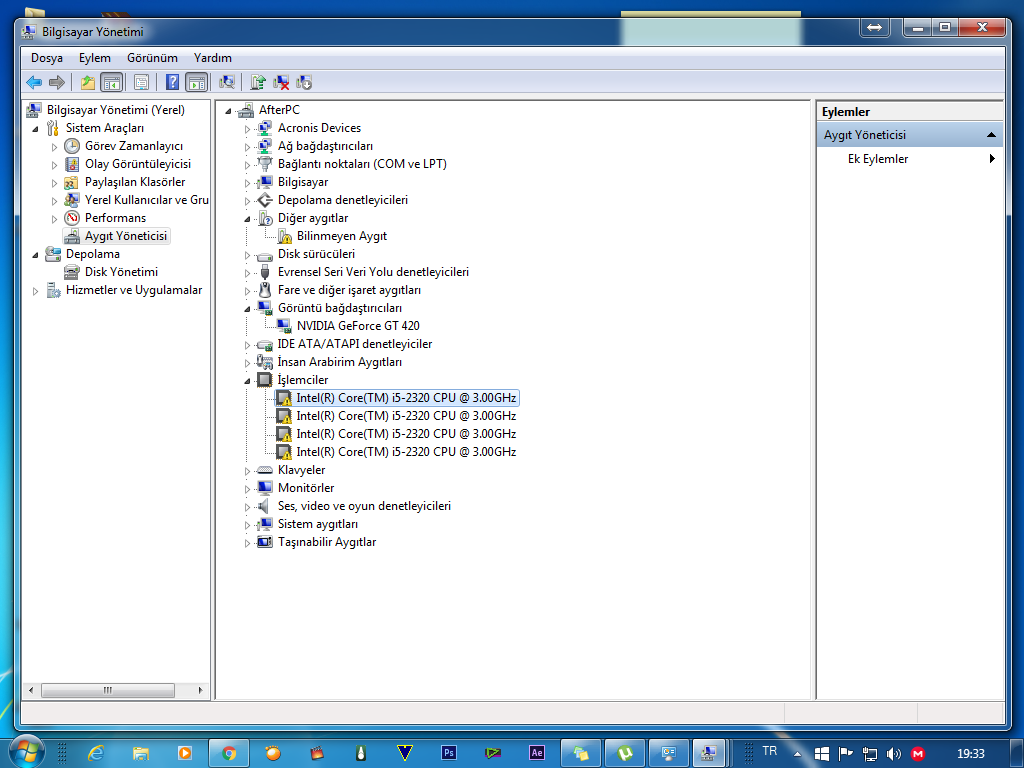Expand the Disk sürücüleri category

(248, 255)
